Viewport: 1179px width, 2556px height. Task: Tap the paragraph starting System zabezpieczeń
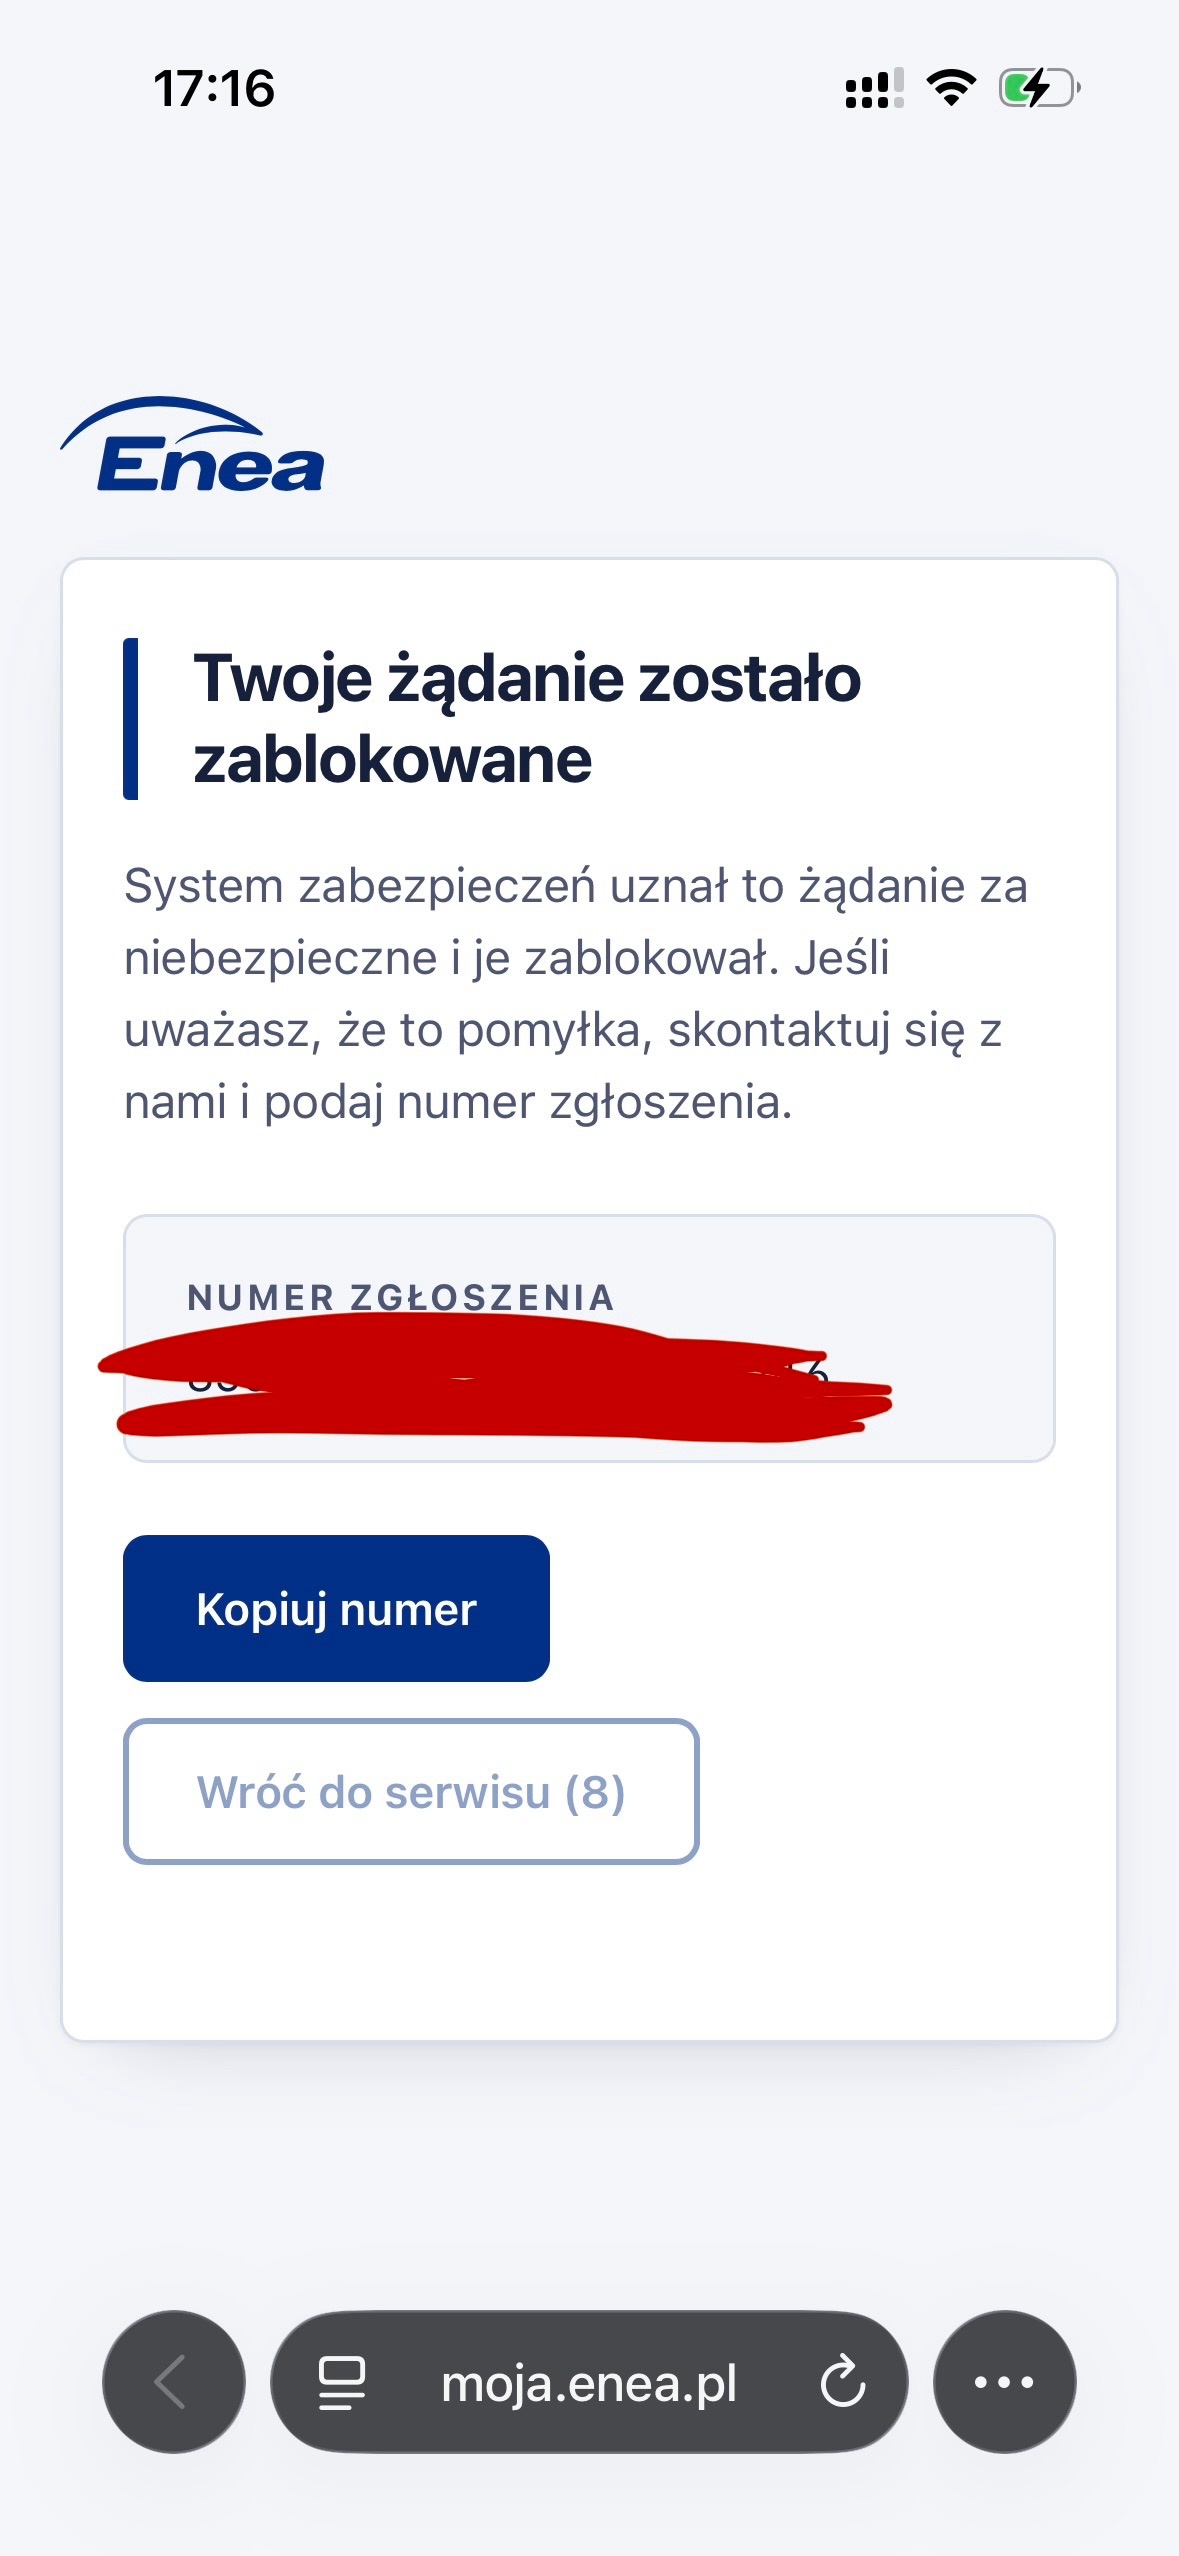[x=576, y=994]
